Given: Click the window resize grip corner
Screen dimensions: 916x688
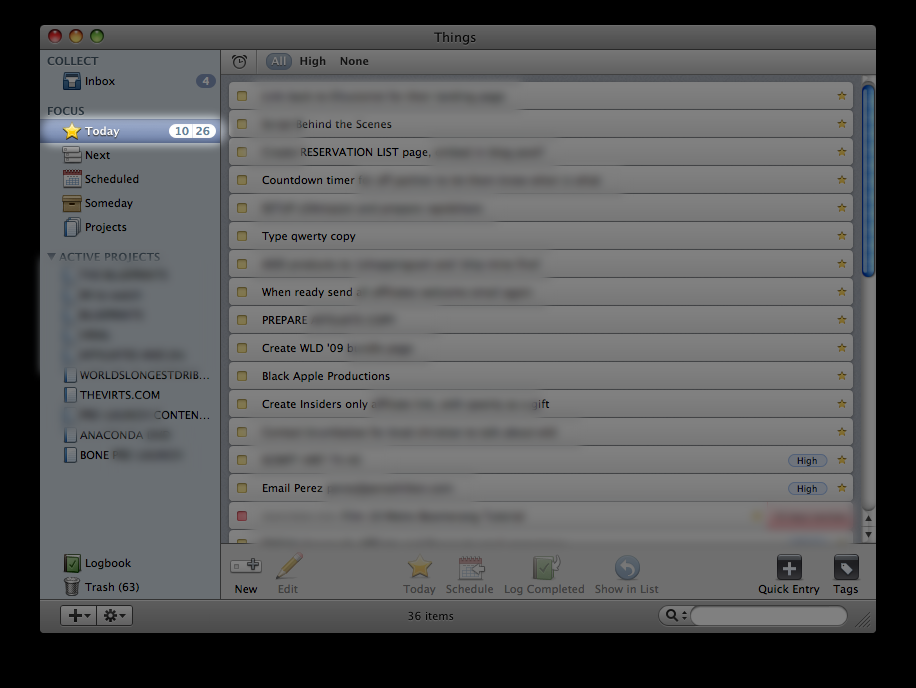Looking at the screenshot, I should [x=863, y=620].
